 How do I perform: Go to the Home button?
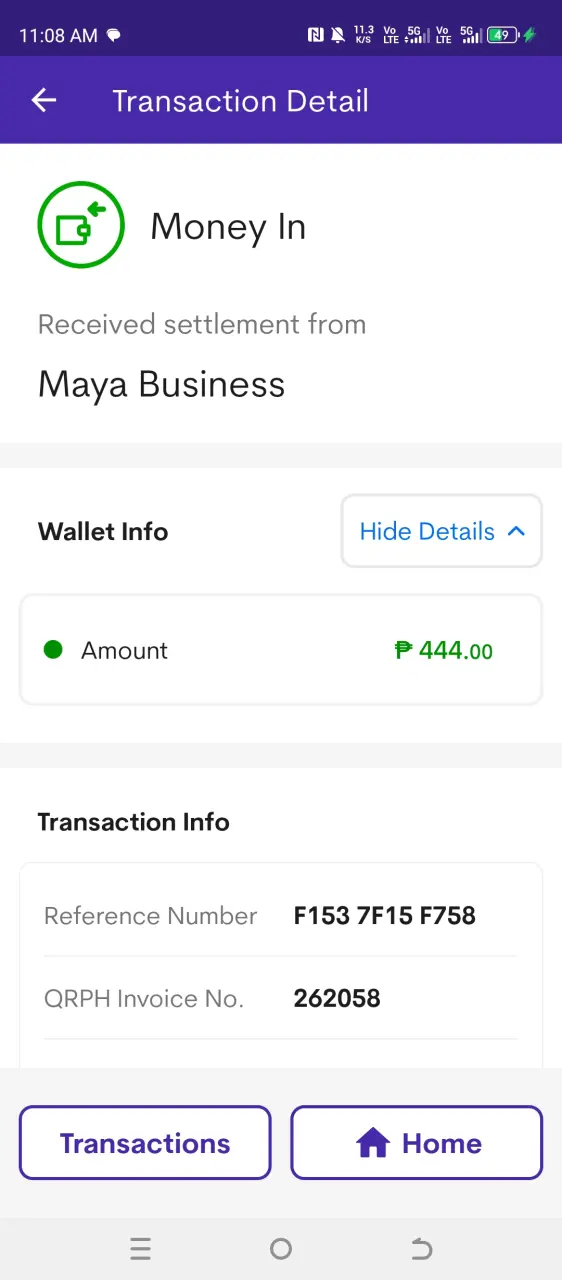(x=417, y=1143)
